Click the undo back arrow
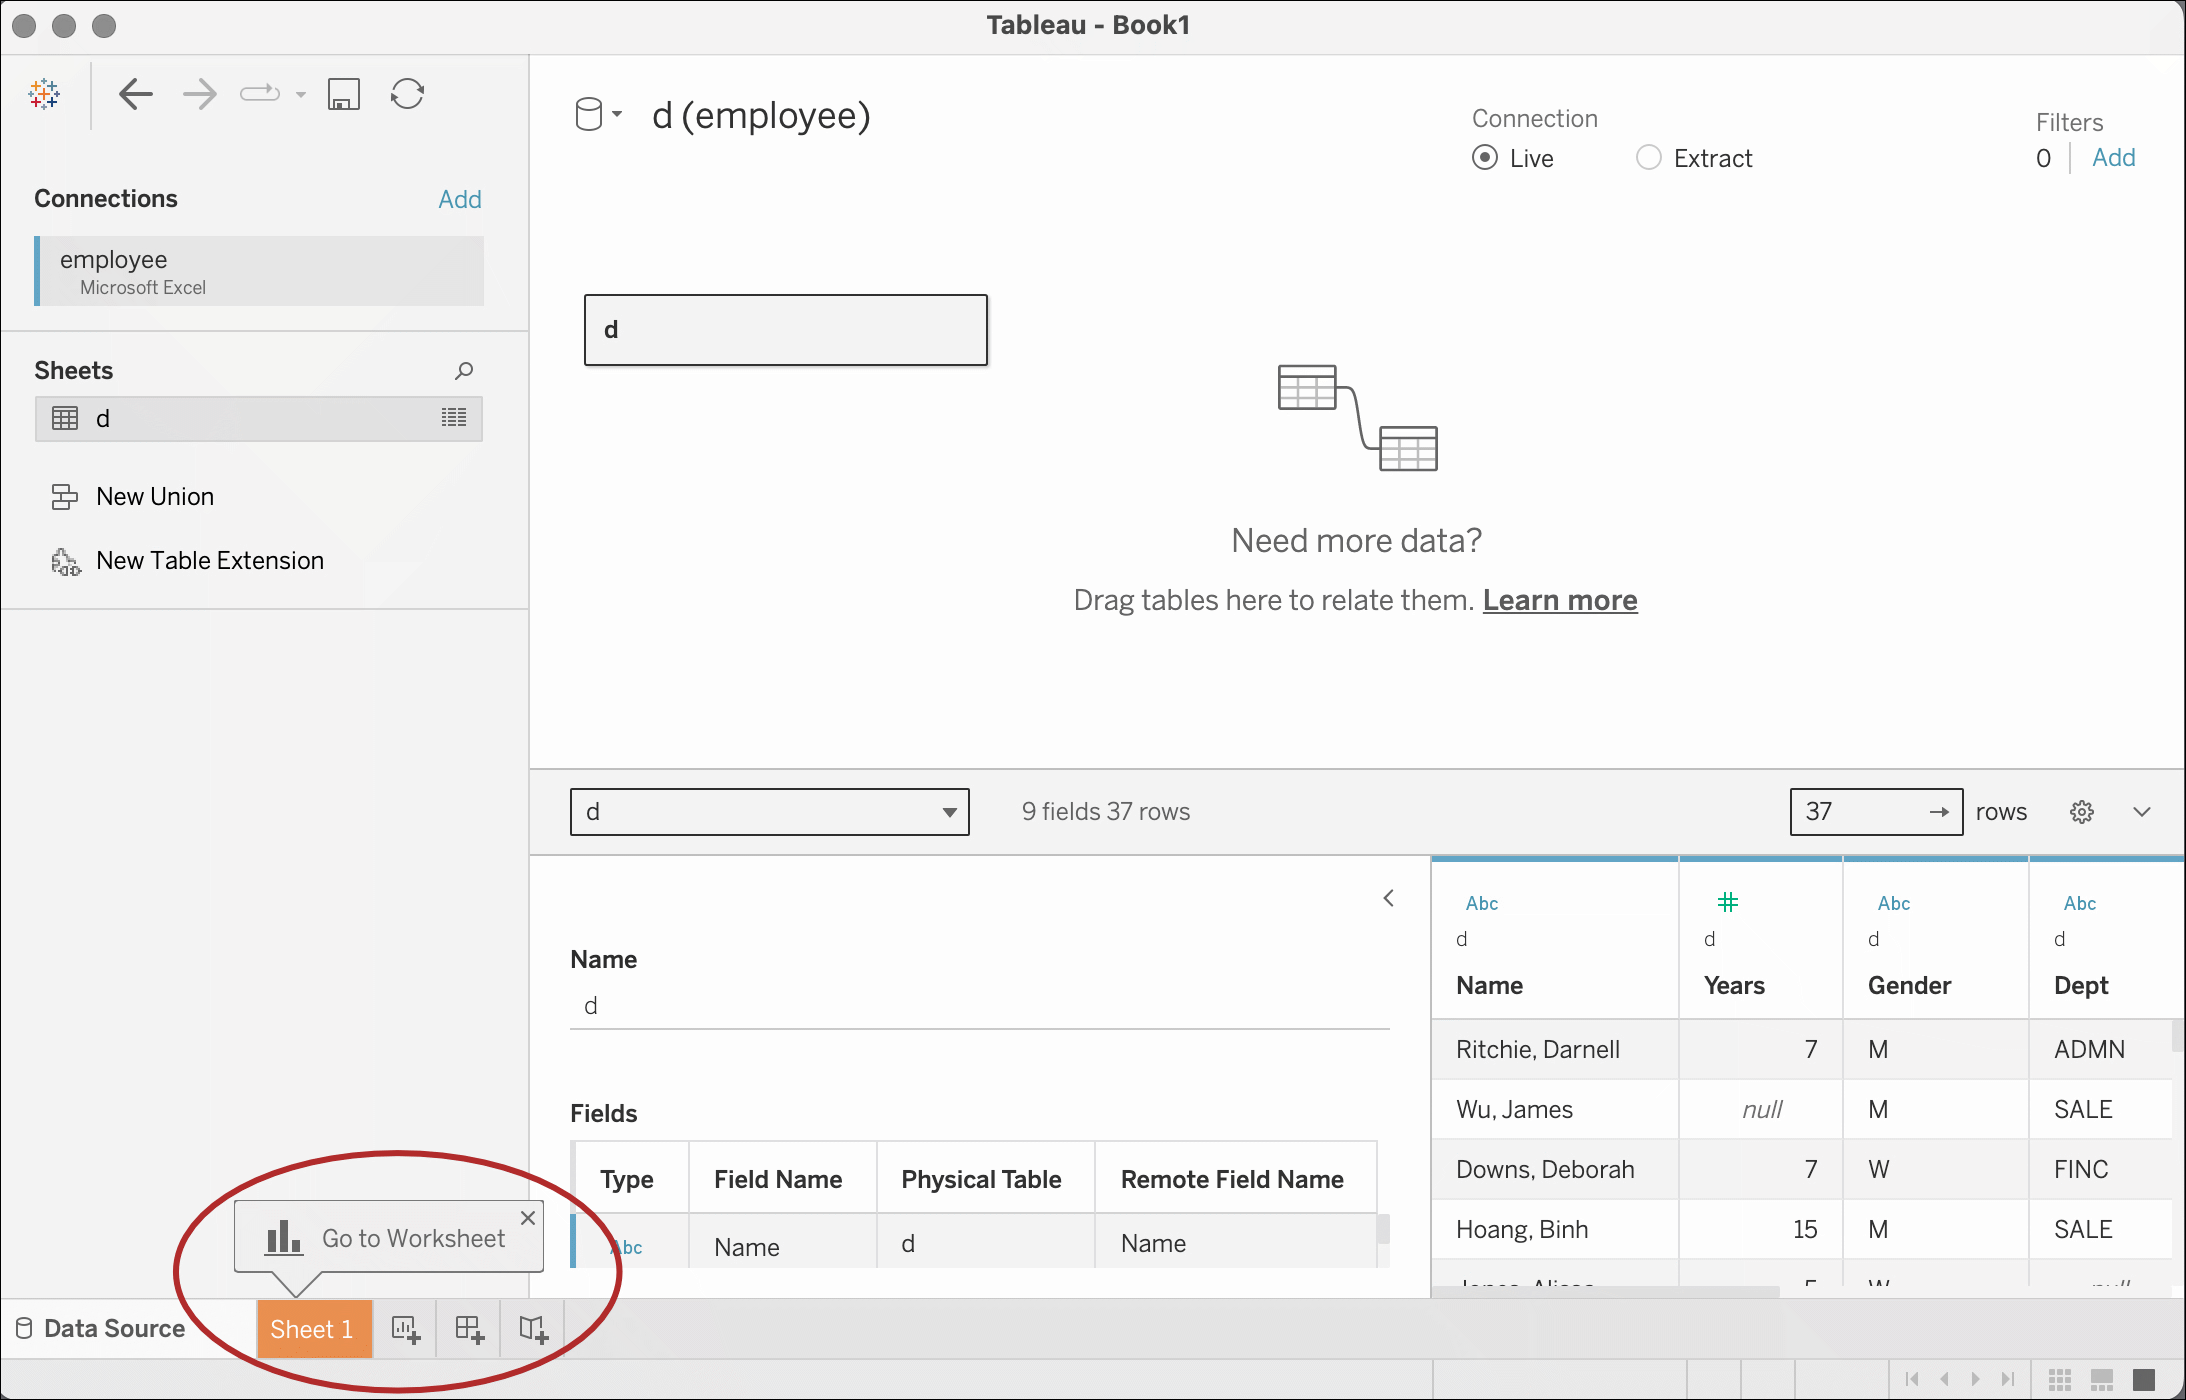 135,94
